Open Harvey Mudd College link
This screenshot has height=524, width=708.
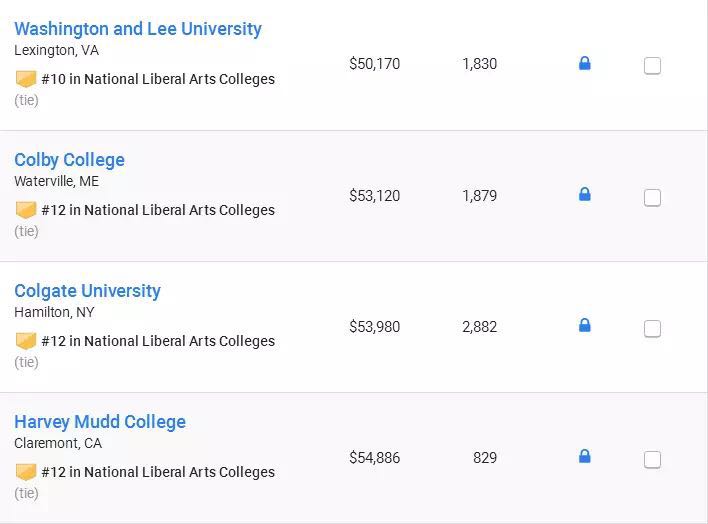(100, 422)
